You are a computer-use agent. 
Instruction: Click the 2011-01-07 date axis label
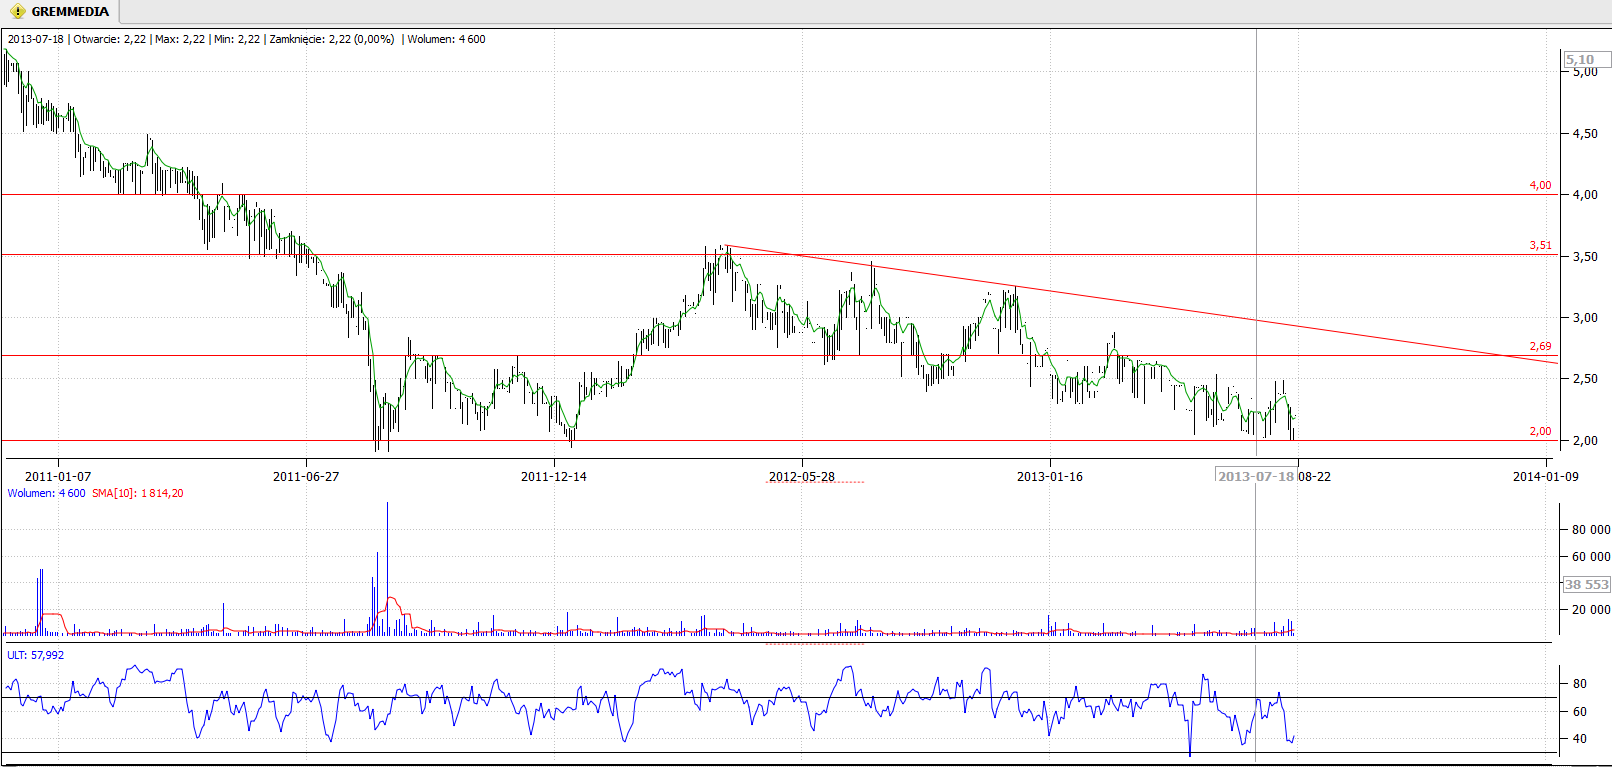58,476
